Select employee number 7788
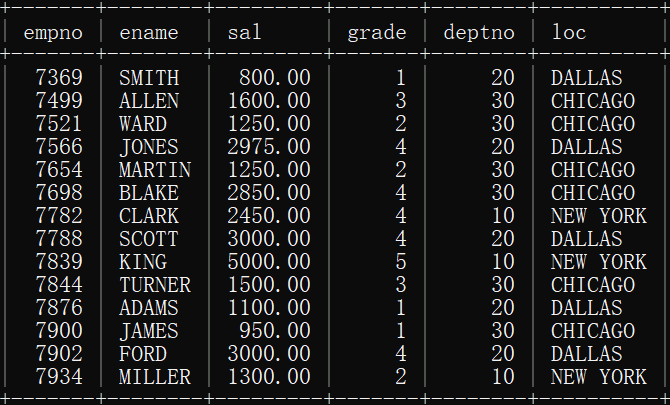 point(59,239)
